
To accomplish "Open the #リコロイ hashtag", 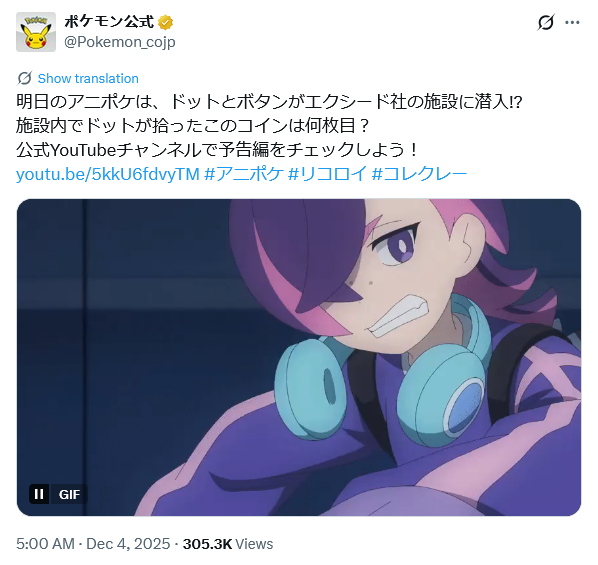I will (327, 174).
